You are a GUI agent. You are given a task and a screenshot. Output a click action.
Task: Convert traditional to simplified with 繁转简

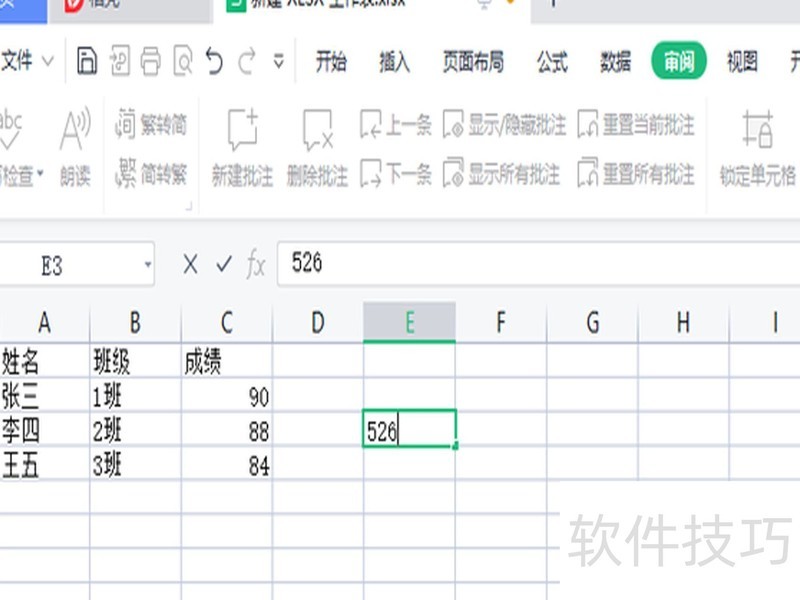tap(151, 124)
